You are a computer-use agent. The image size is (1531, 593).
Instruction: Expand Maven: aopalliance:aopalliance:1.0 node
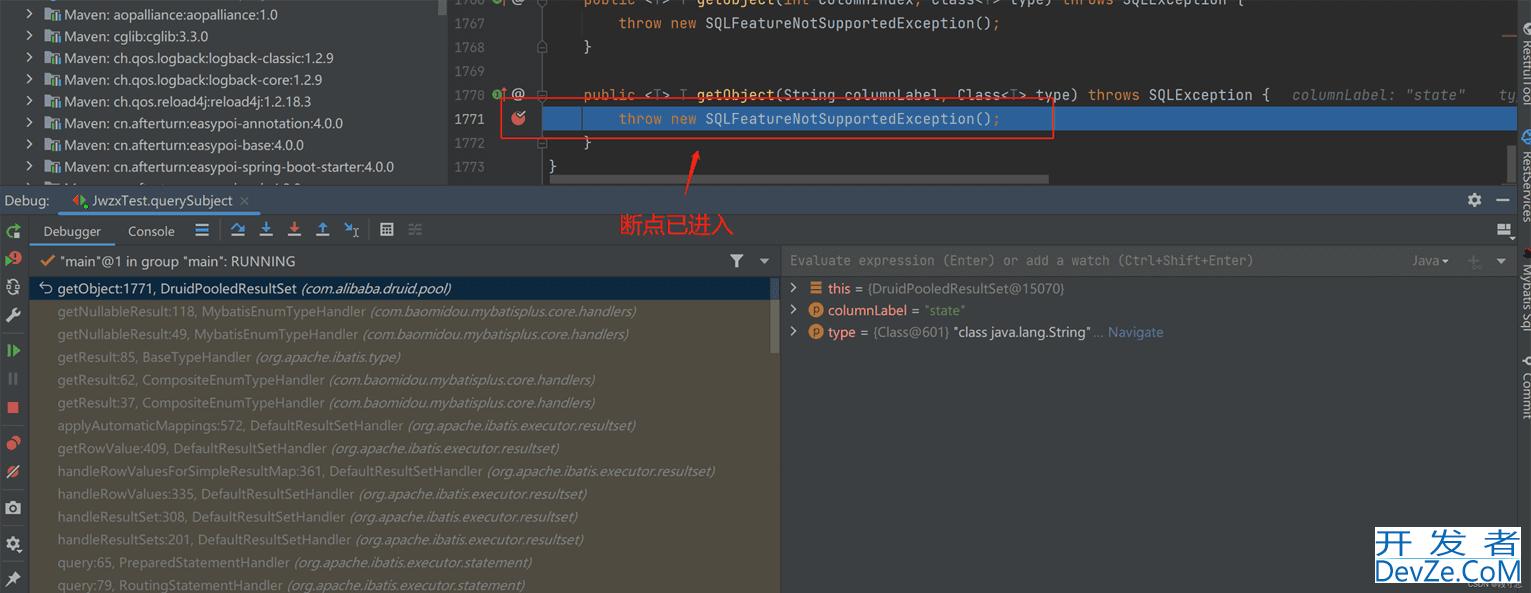point(29,15)
